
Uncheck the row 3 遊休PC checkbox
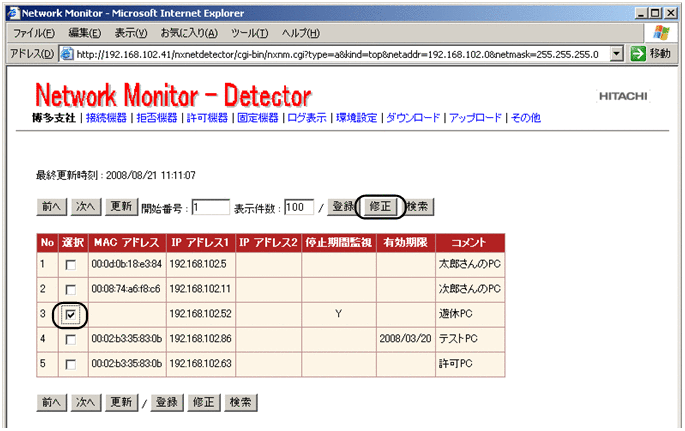(x=71, y=314)
